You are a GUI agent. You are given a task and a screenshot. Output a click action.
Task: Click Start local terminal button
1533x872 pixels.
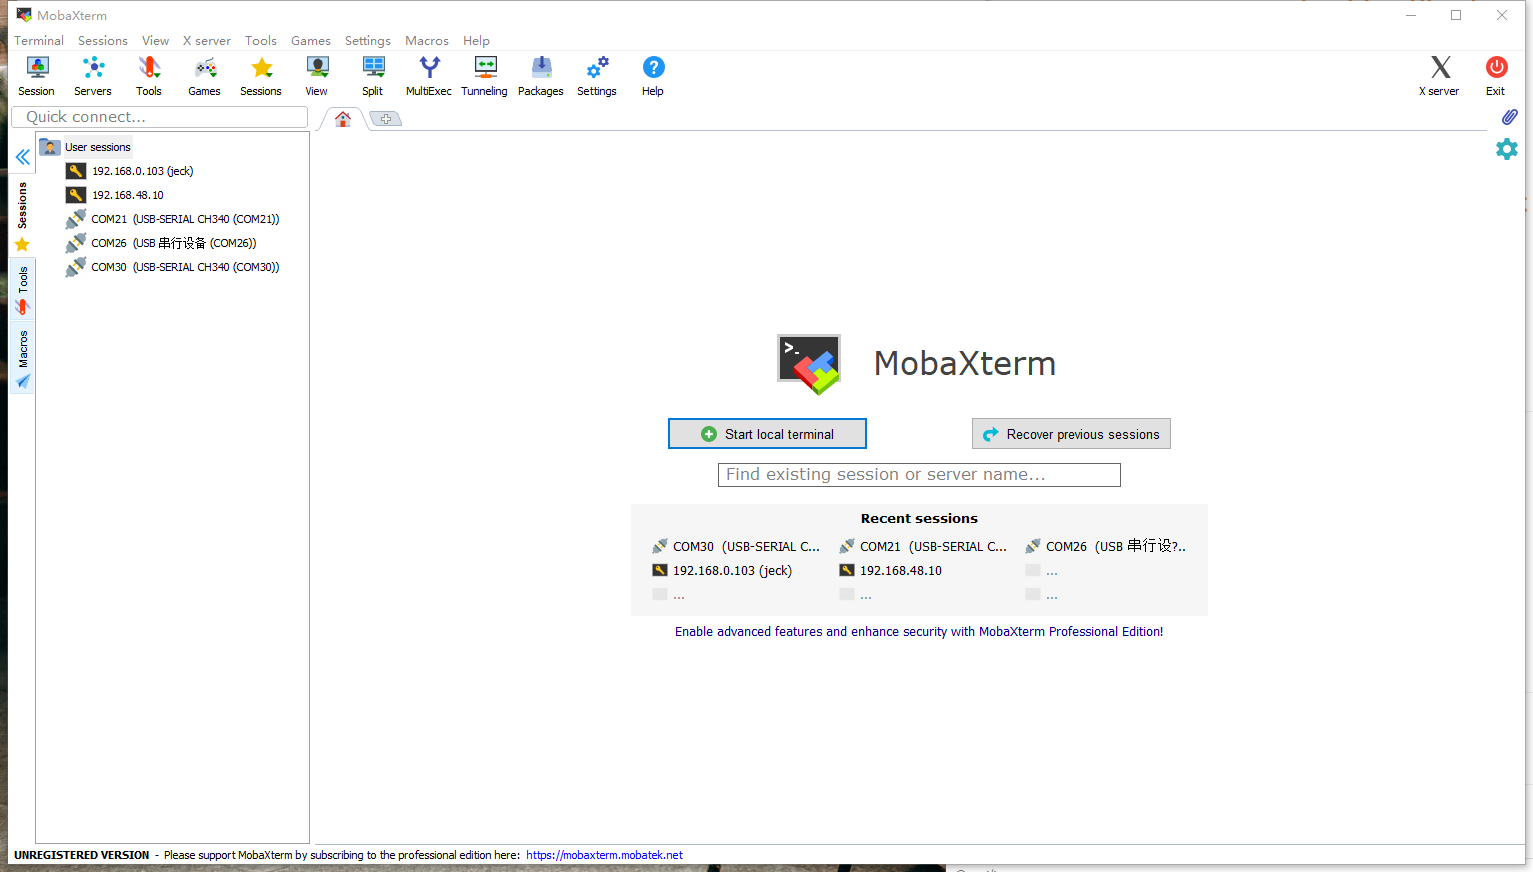(767, 434)
